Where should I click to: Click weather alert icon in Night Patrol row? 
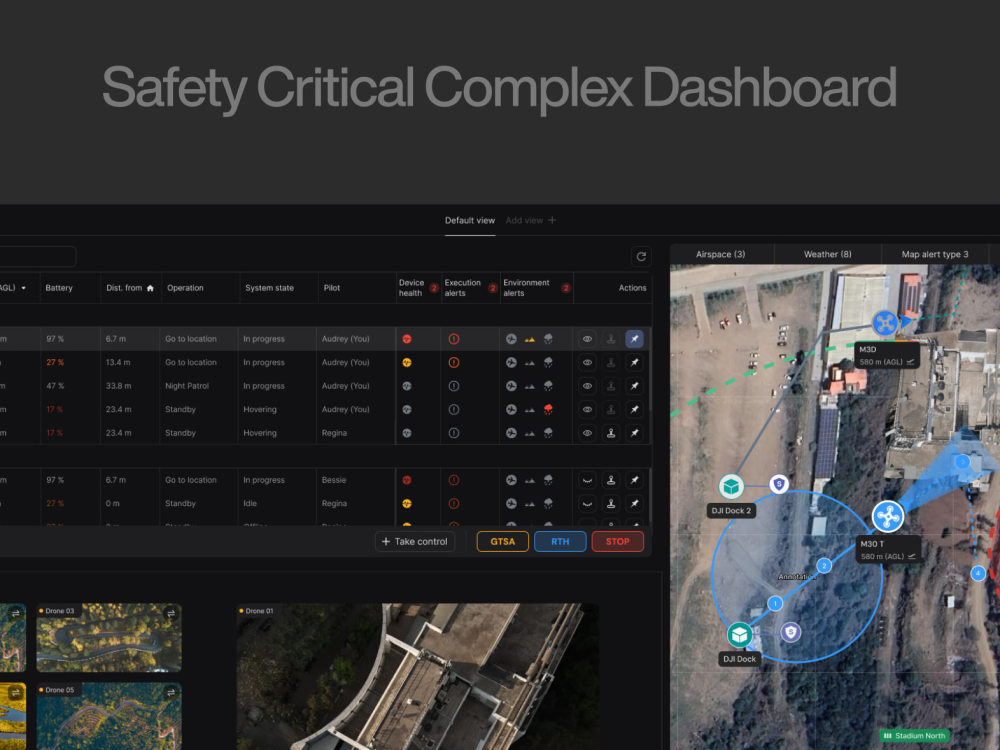548,386
